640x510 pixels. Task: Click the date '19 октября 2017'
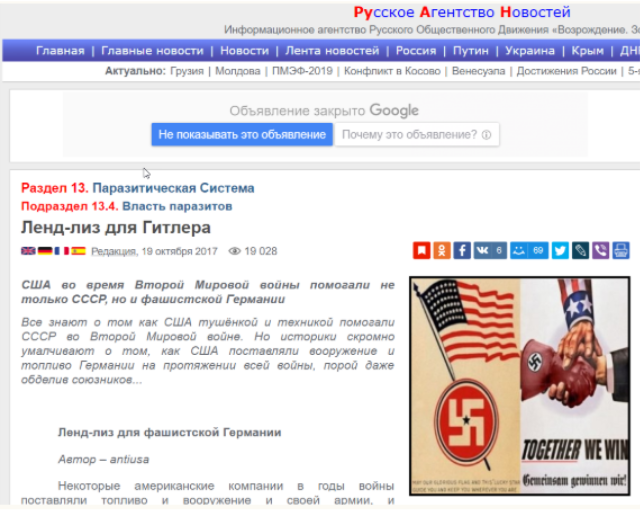pyautogui.click(x=180, y=251)
